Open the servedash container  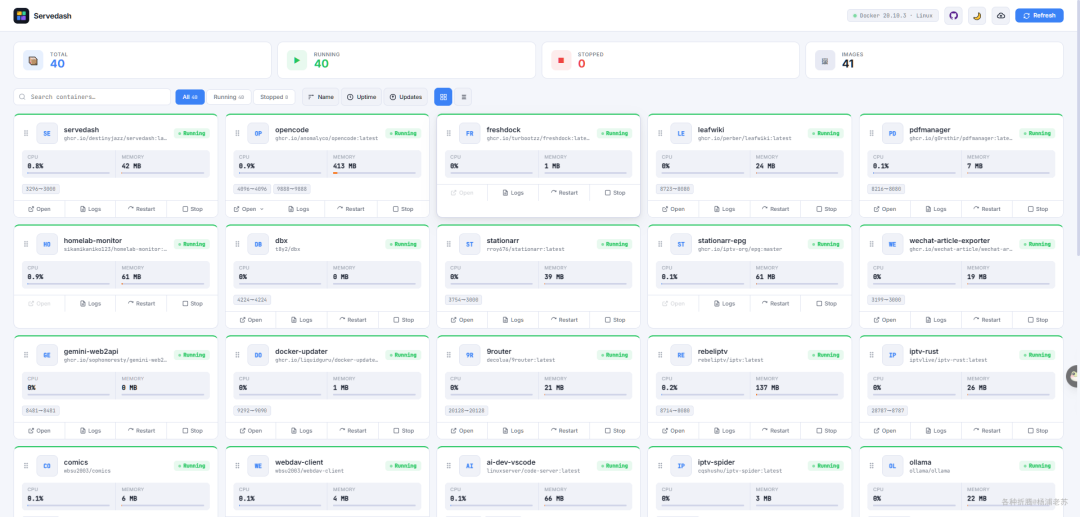(x=39, y=209)
